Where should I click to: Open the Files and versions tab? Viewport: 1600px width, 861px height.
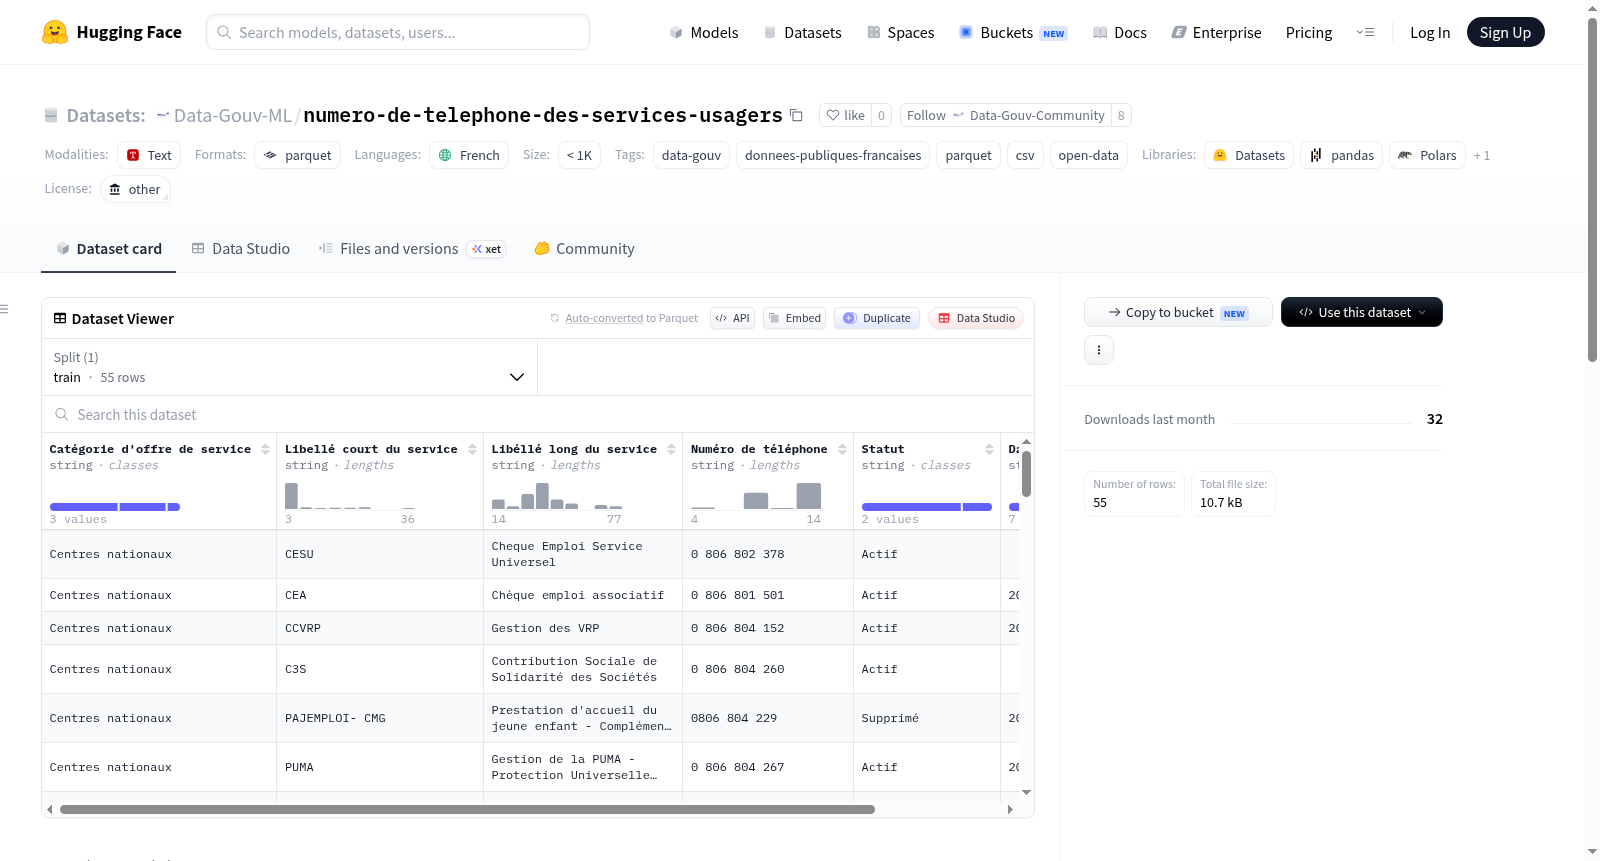[411, 249]
